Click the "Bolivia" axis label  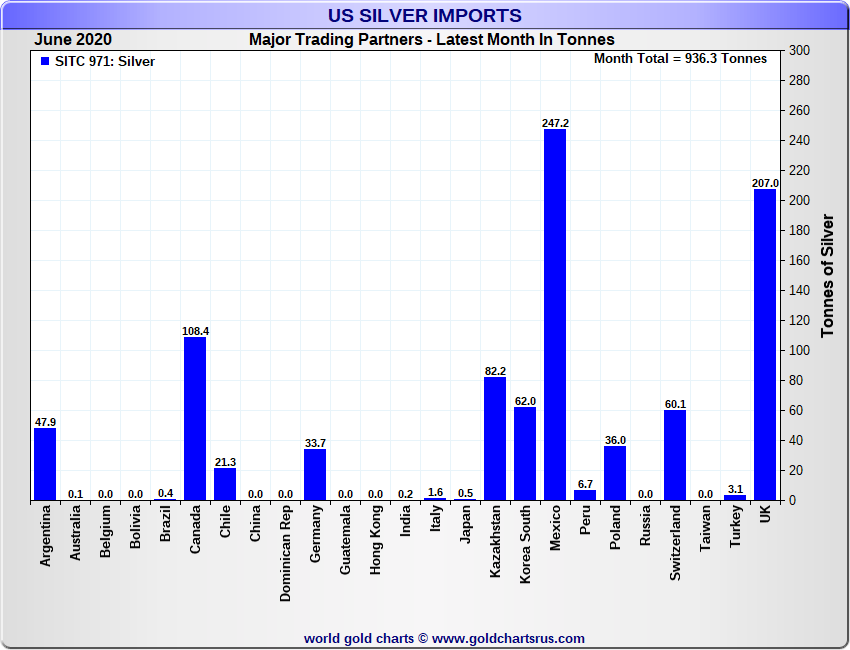pos(135,527)
